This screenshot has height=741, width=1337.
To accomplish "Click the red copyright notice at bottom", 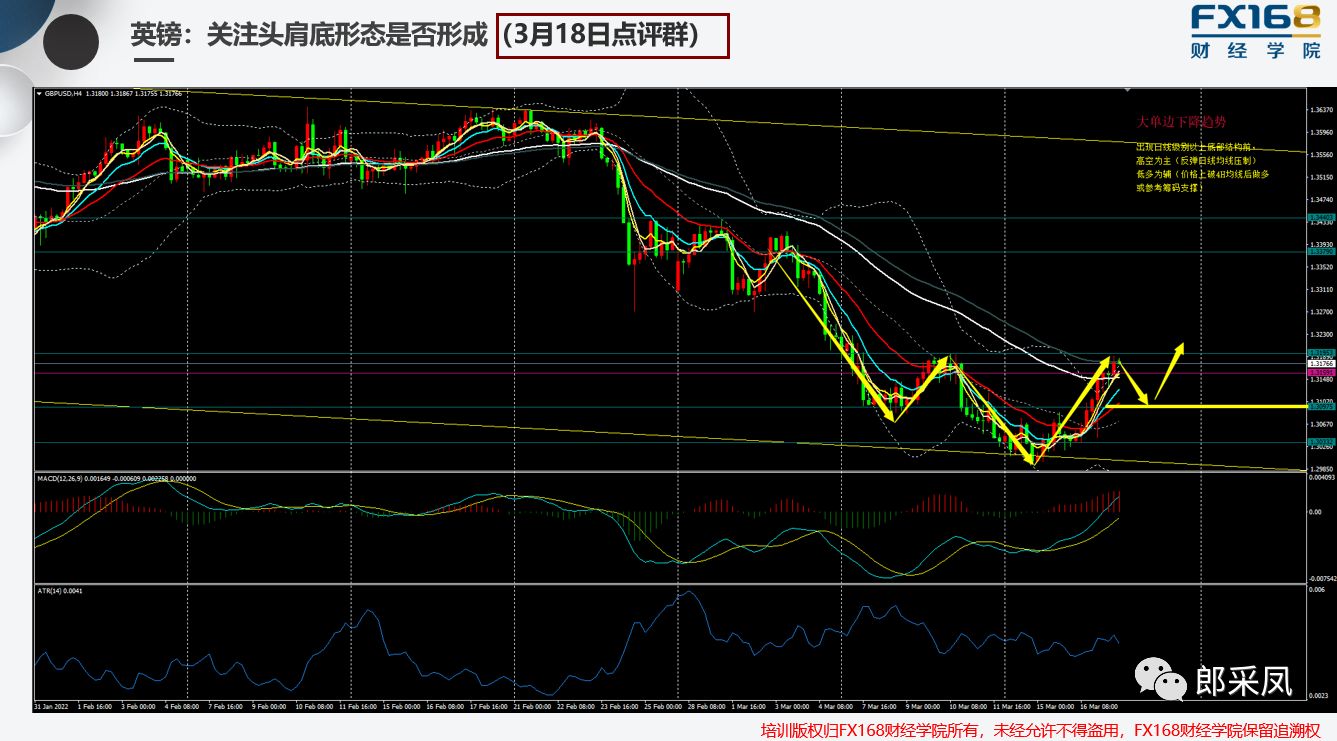I will point(1040,729).
